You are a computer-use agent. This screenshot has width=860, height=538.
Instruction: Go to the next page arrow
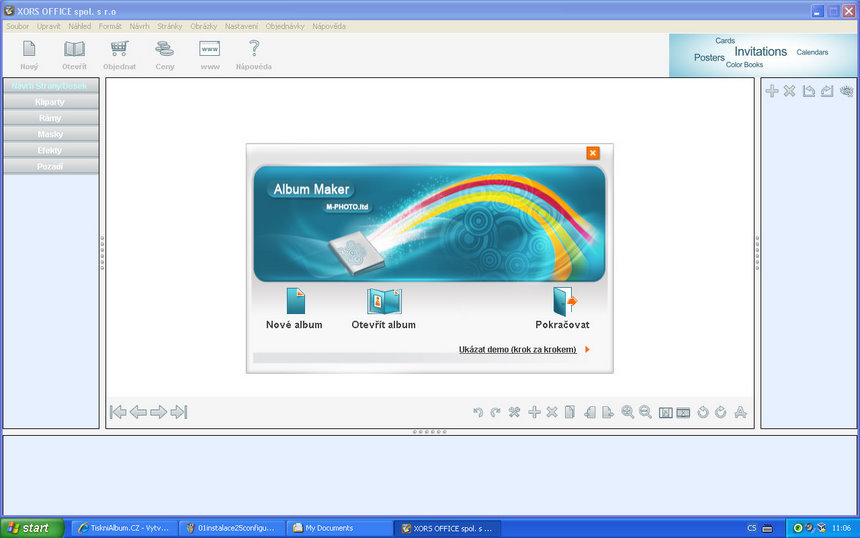click(x=159, y=412)
